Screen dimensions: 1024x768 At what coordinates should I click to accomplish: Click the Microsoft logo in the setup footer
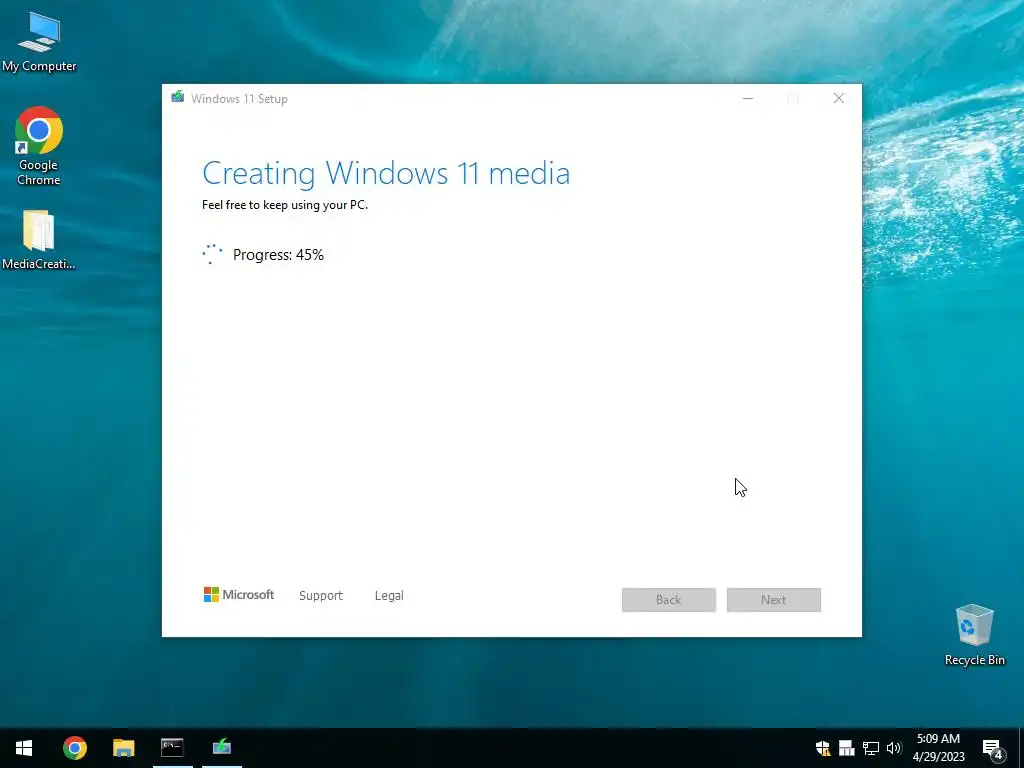coord(239,595)
